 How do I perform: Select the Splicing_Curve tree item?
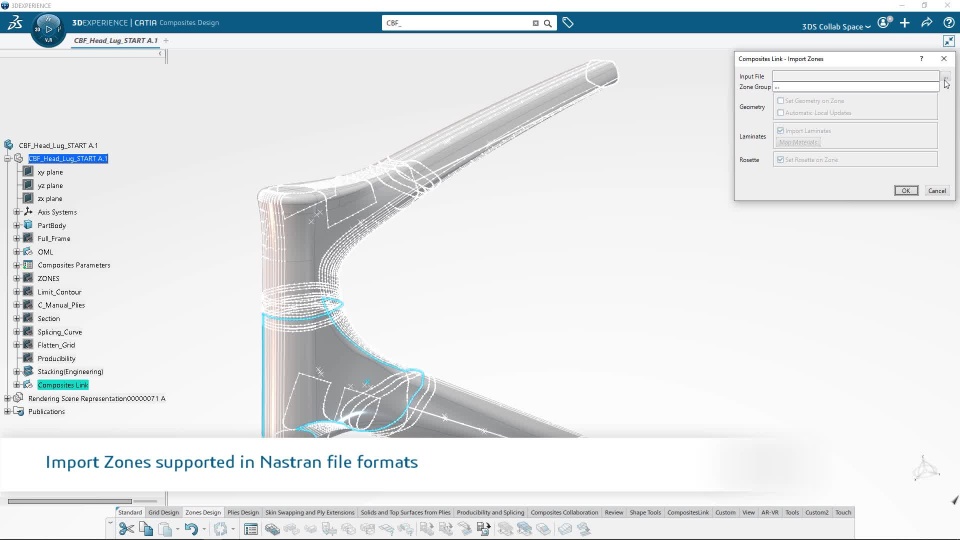(x=59, y=332)
